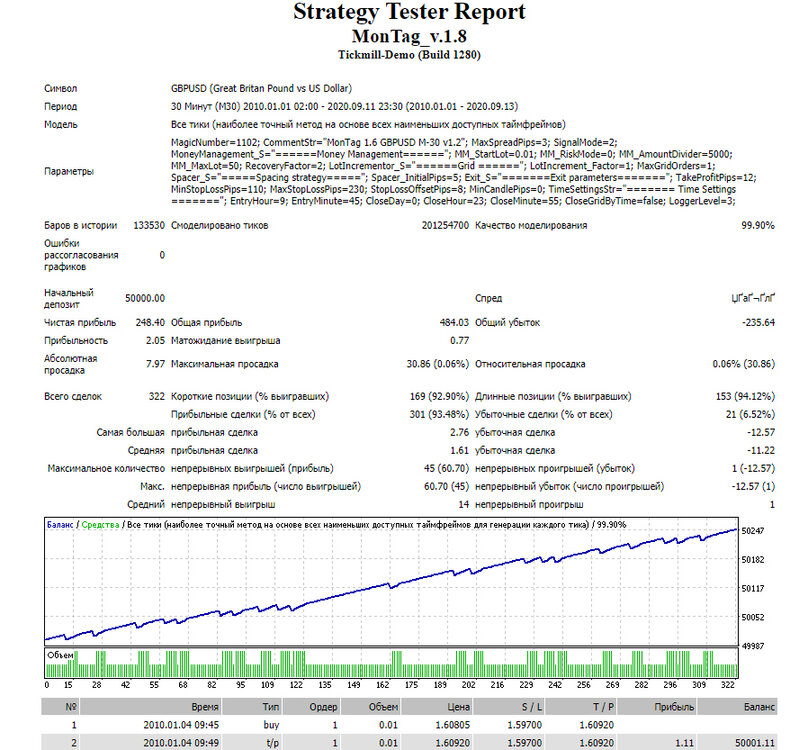Viewport: 790px width, 750px height.
Task: Click 'Tickmill-Demo (Build 1280)' subtitle
Action: 409,55
